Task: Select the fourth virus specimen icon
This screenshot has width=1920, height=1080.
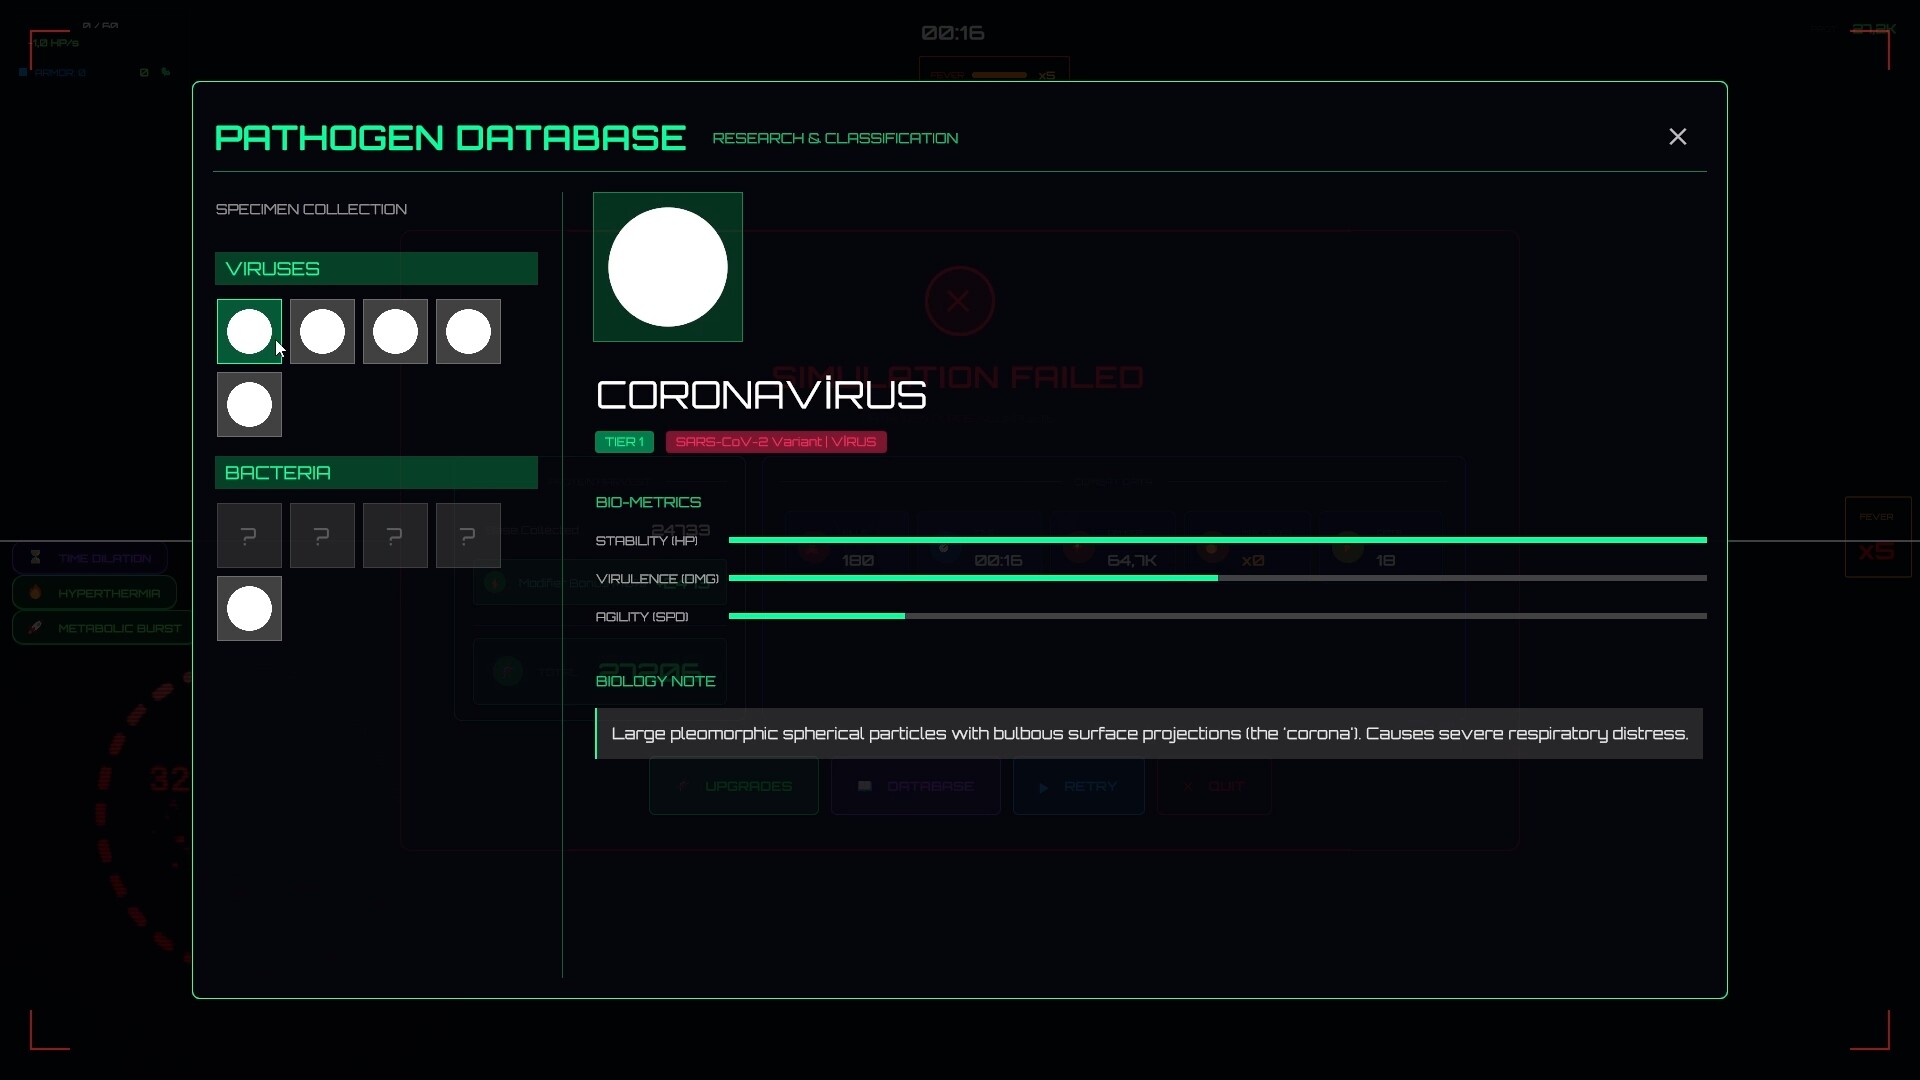Action: click(x=468, y=331)
